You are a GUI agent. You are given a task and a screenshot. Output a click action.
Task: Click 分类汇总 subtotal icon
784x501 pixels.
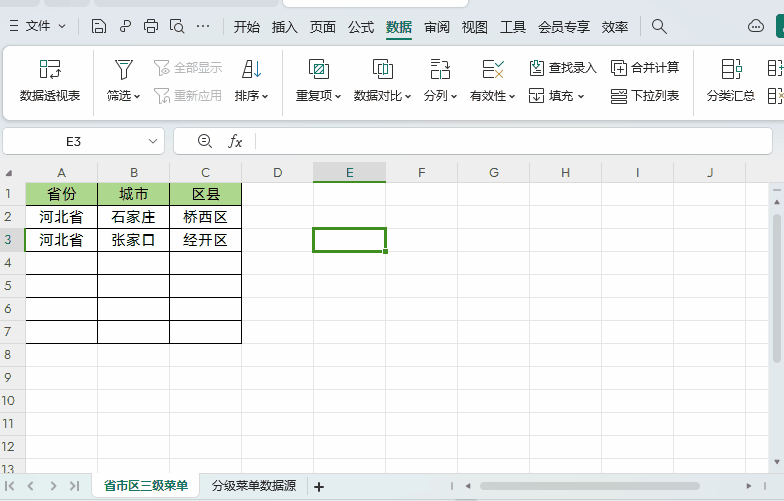point(732,69)
